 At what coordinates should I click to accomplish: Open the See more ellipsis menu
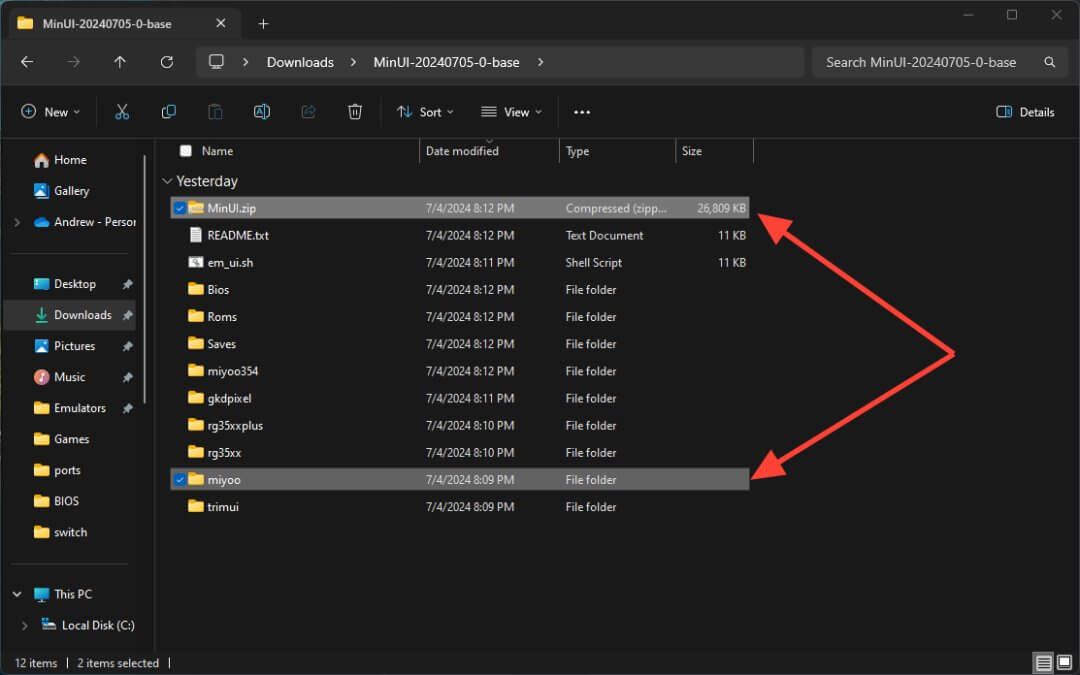pyautogui.click(x=582, y=112)
